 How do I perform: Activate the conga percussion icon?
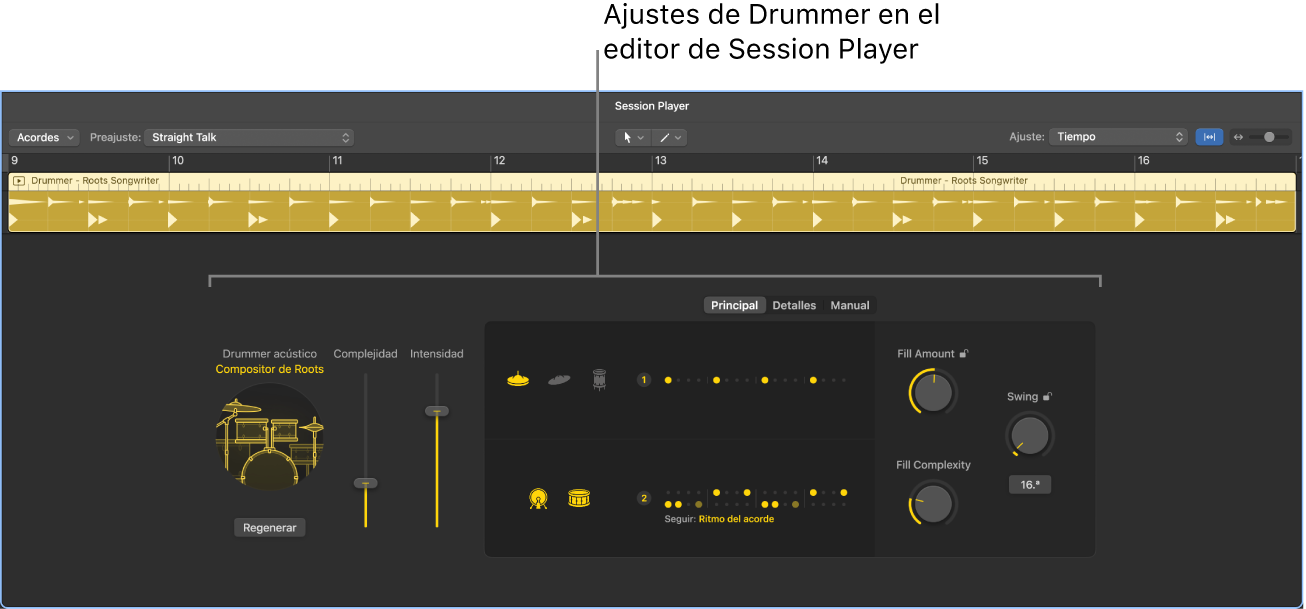click(597, 378)
